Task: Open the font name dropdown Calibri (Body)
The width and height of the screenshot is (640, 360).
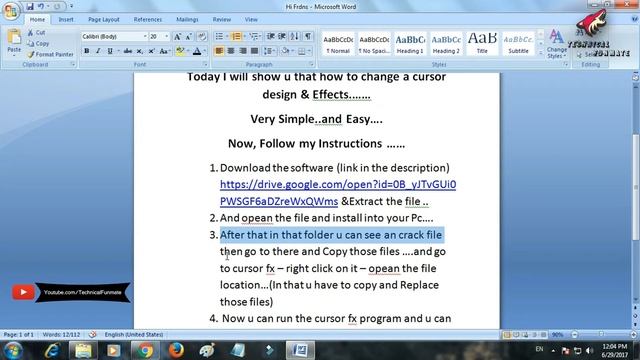Action: (145, 37)
